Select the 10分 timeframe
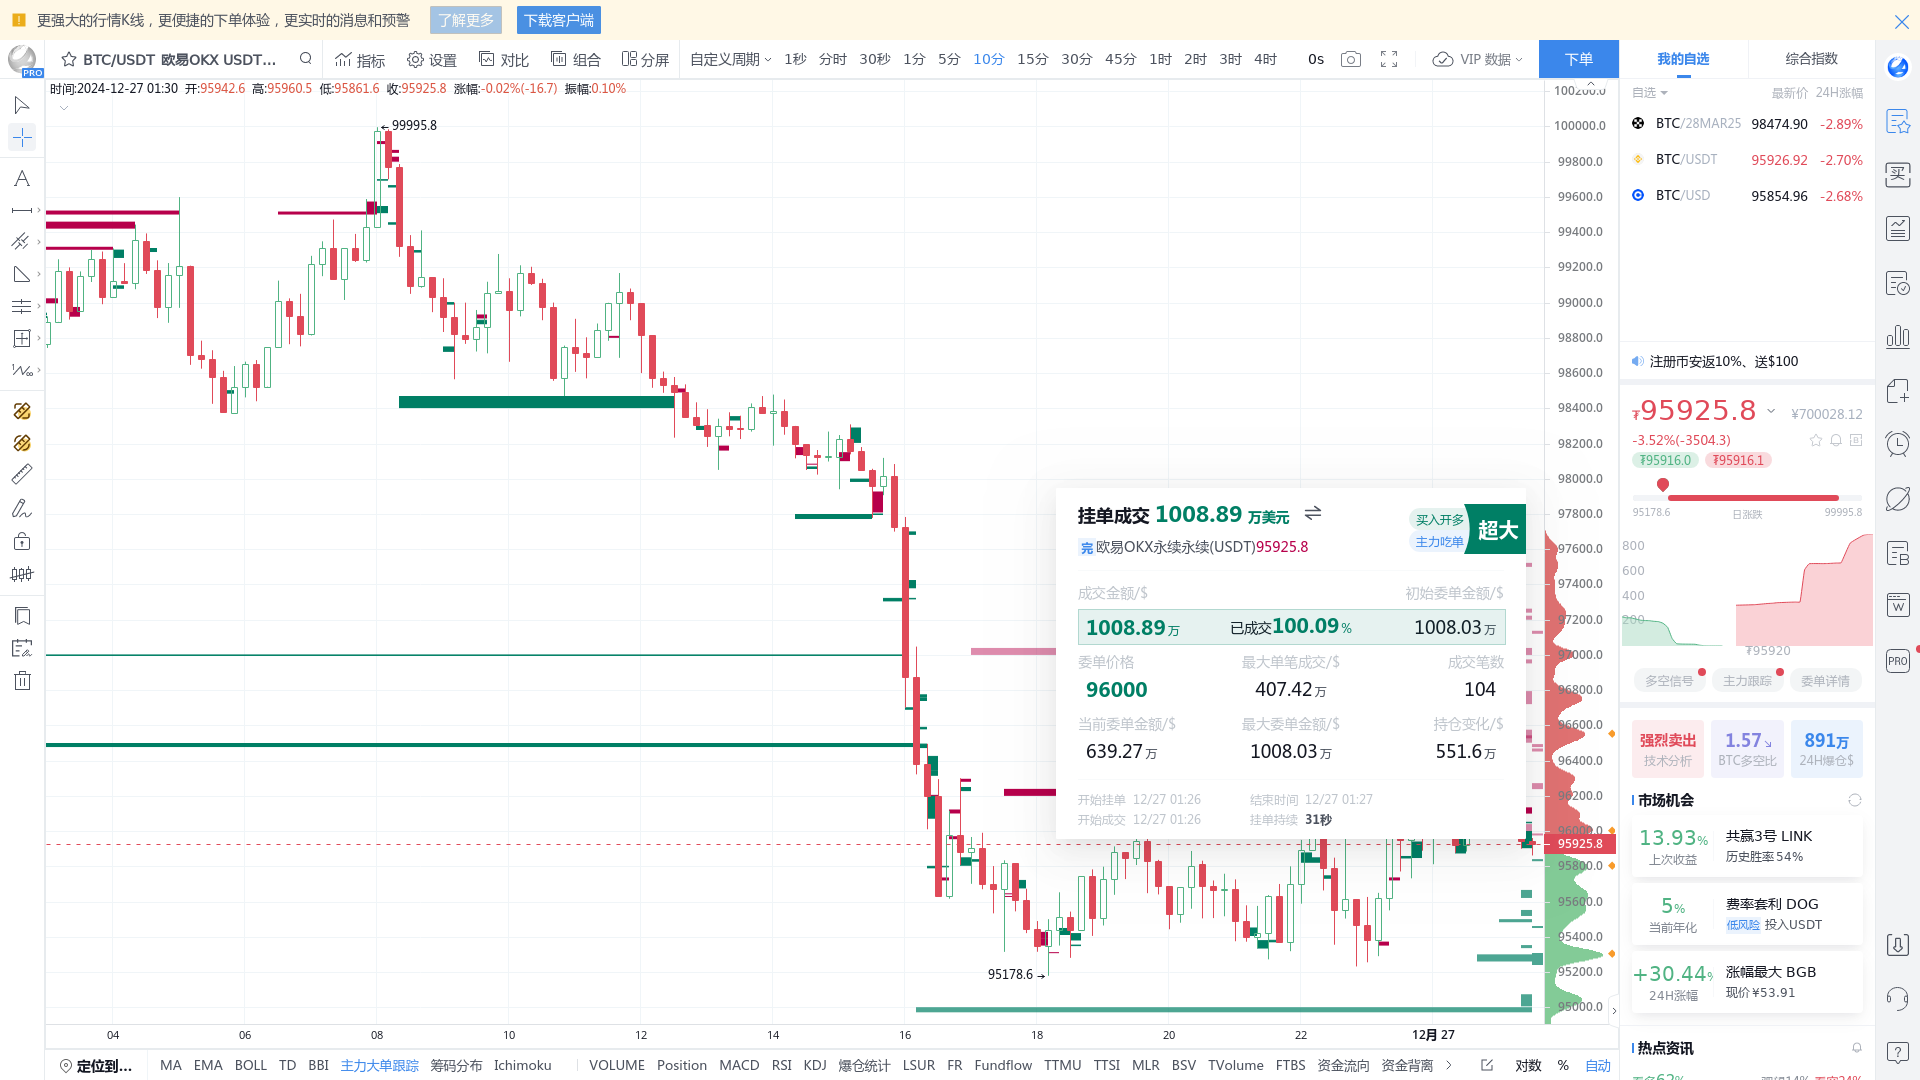 pos(988,59)
